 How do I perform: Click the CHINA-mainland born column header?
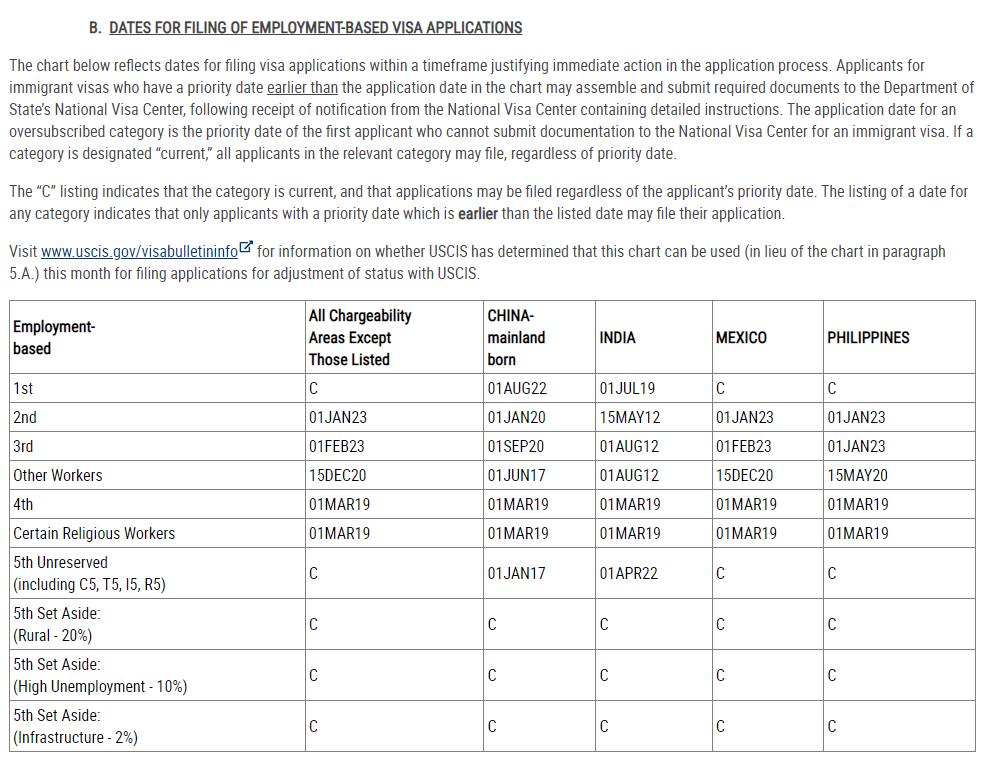[x=516, y=337]
